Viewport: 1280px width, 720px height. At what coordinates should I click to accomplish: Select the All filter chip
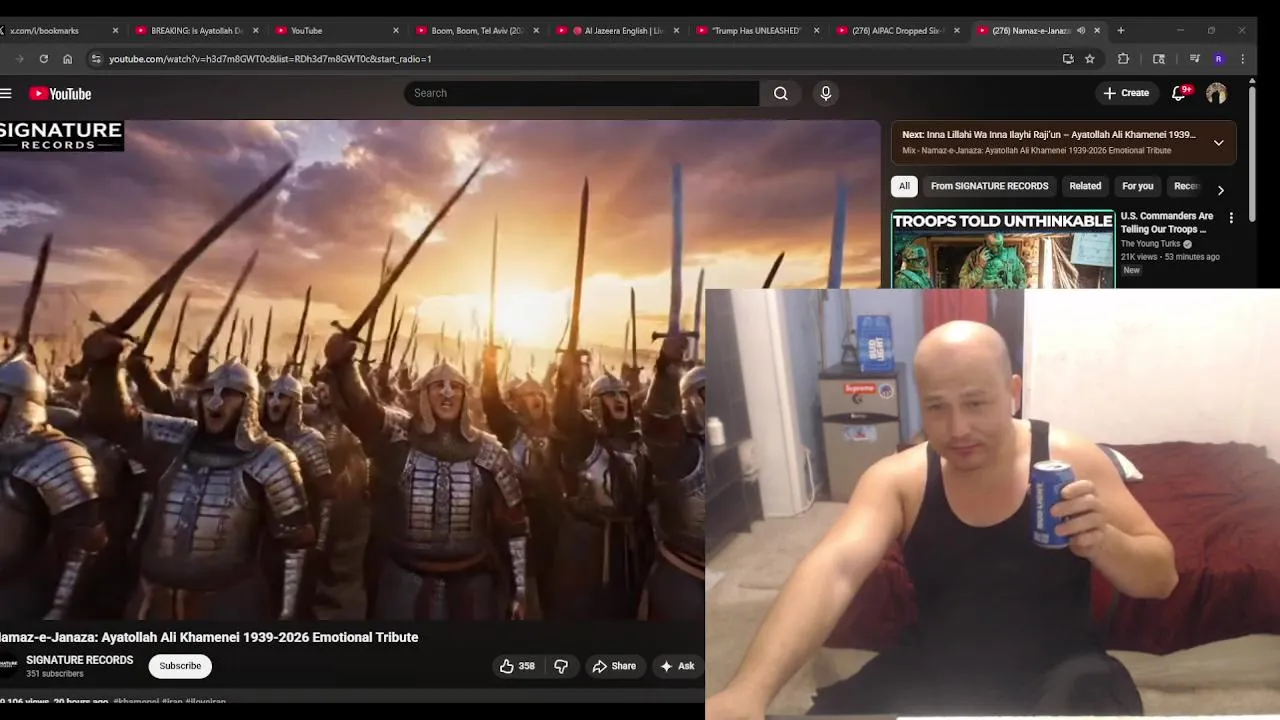(904, 186)
